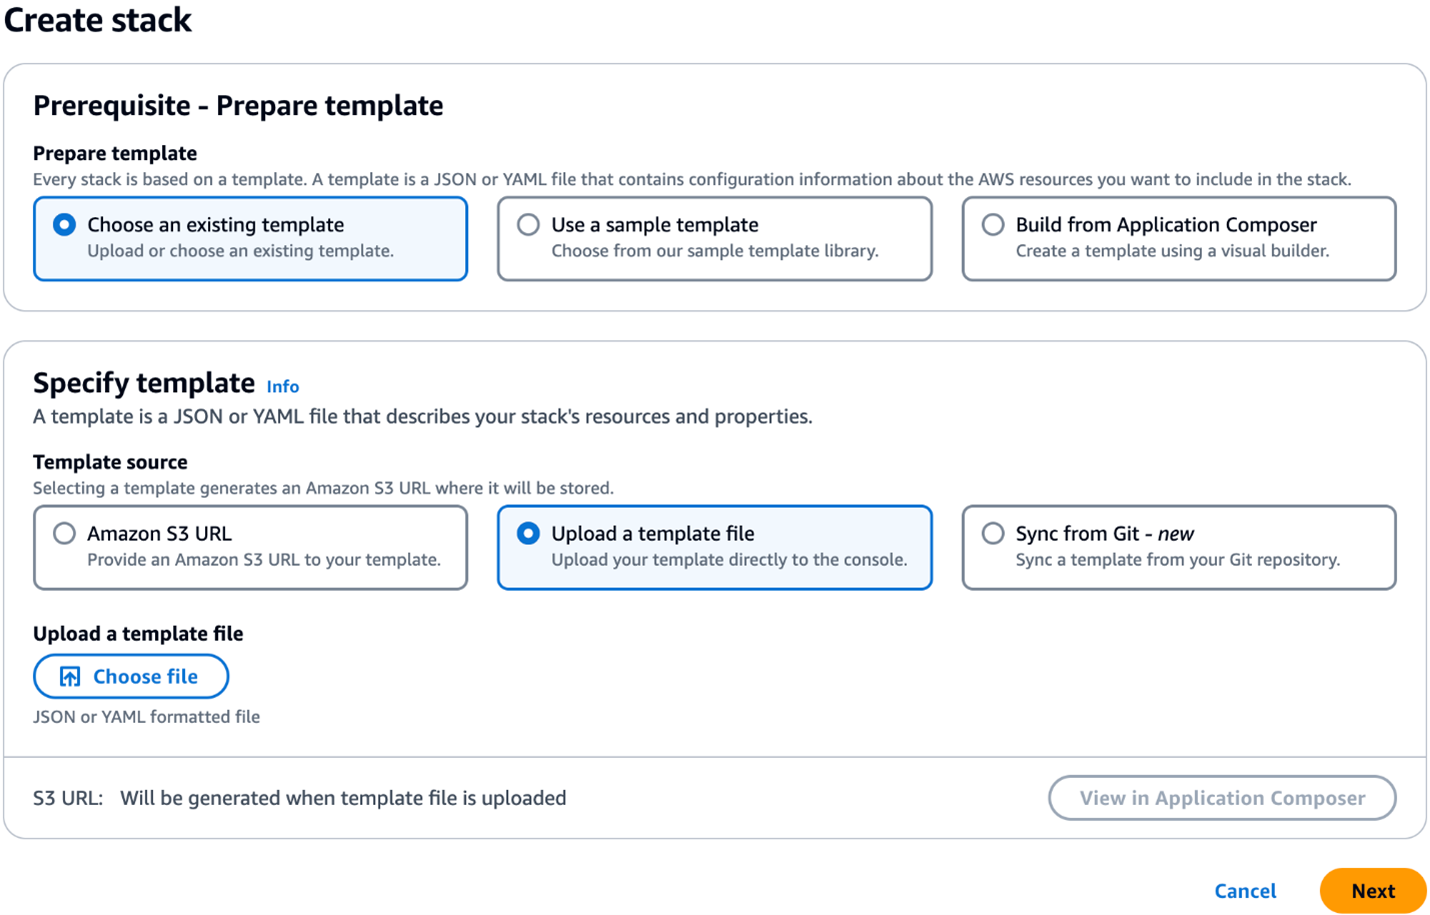Screen dimensions: 1430x915
Task: Click the JSON or YAML formatted file hint
Action: [146, 717]
